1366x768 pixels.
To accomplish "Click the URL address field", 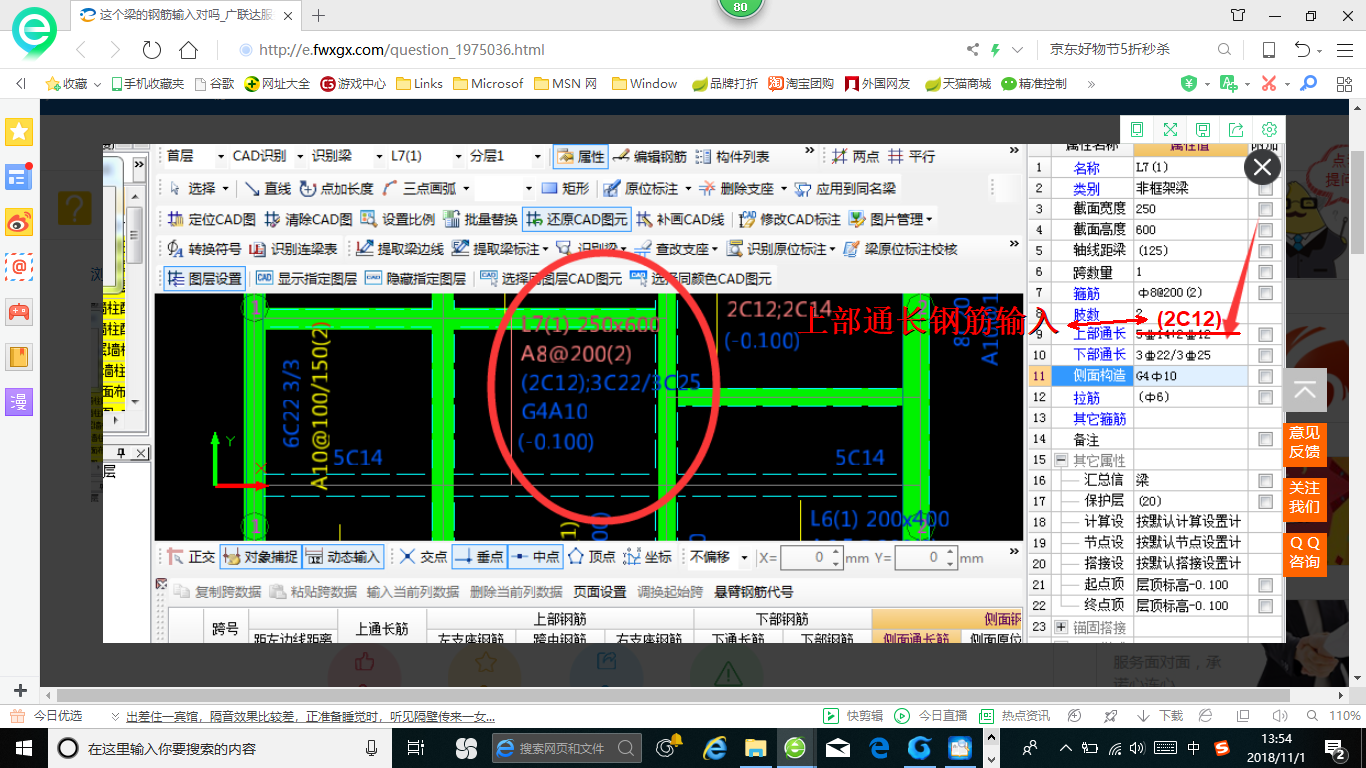I will pyautogui.click(x=595, y=49).
